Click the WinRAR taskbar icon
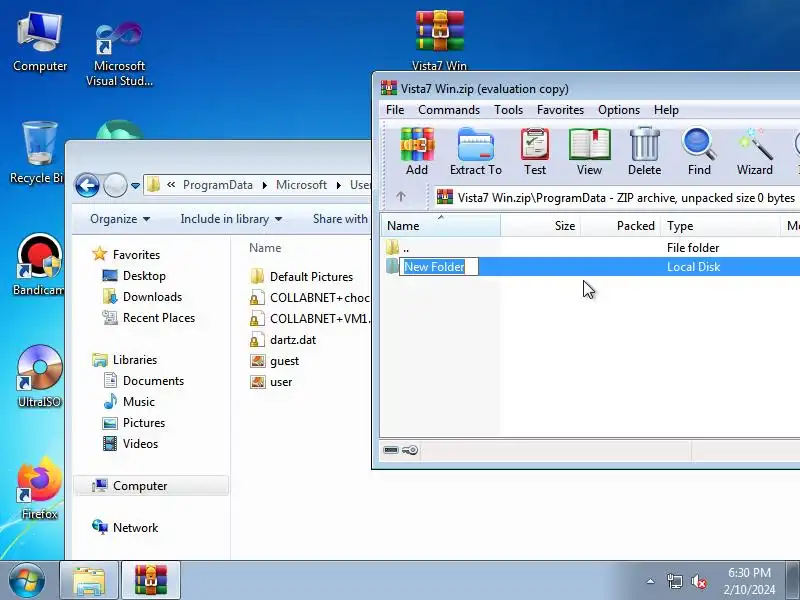Screen dimensions: 800x600 [151, 581]
